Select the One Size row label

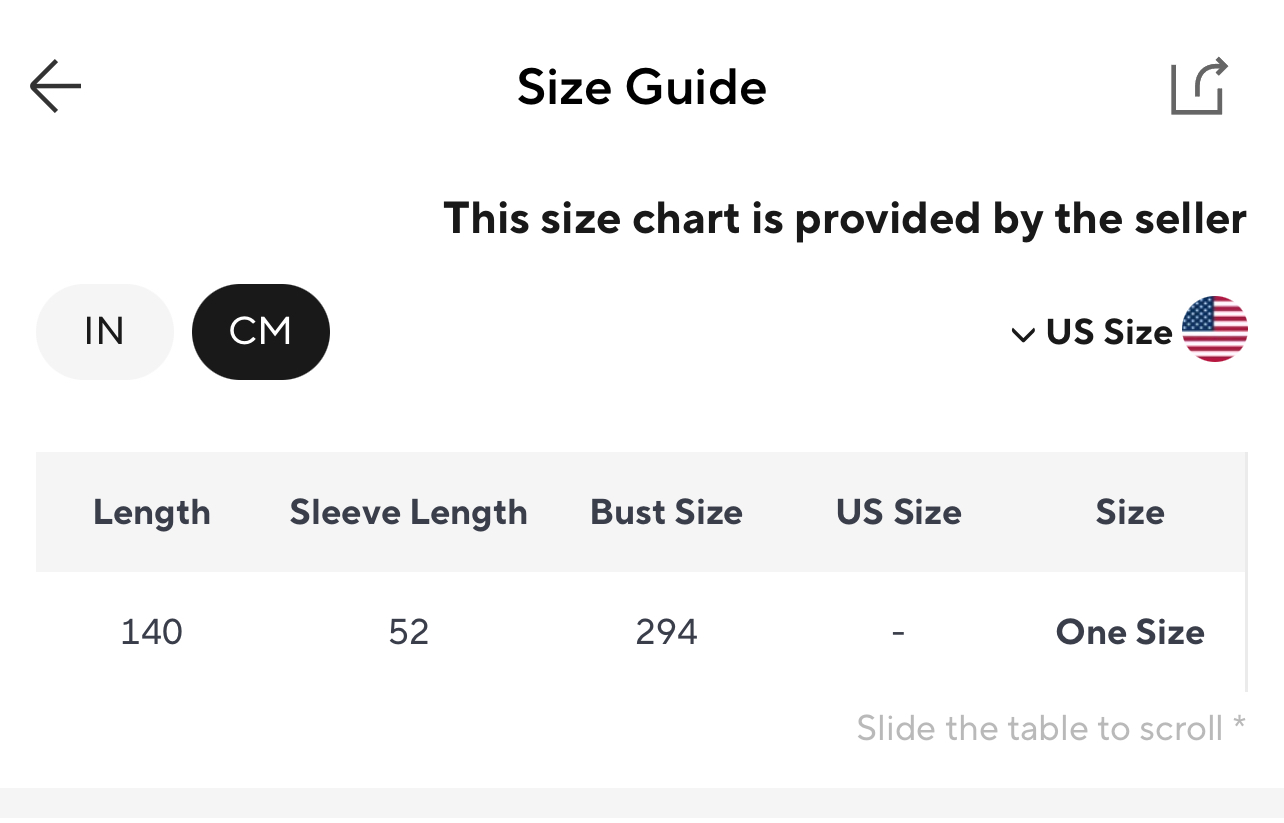tap(1130, 632)
